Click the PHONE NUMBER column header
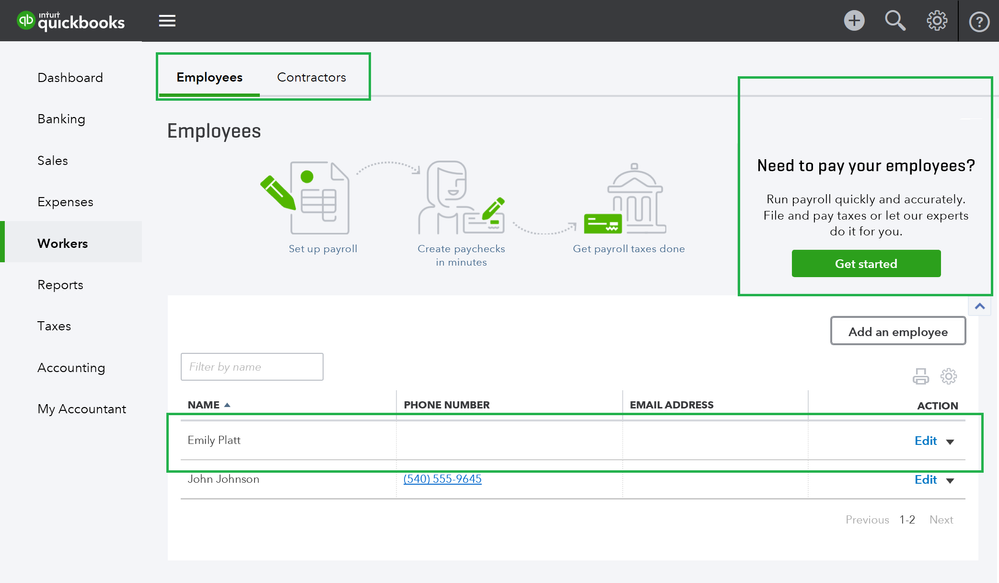 point(447,405)
